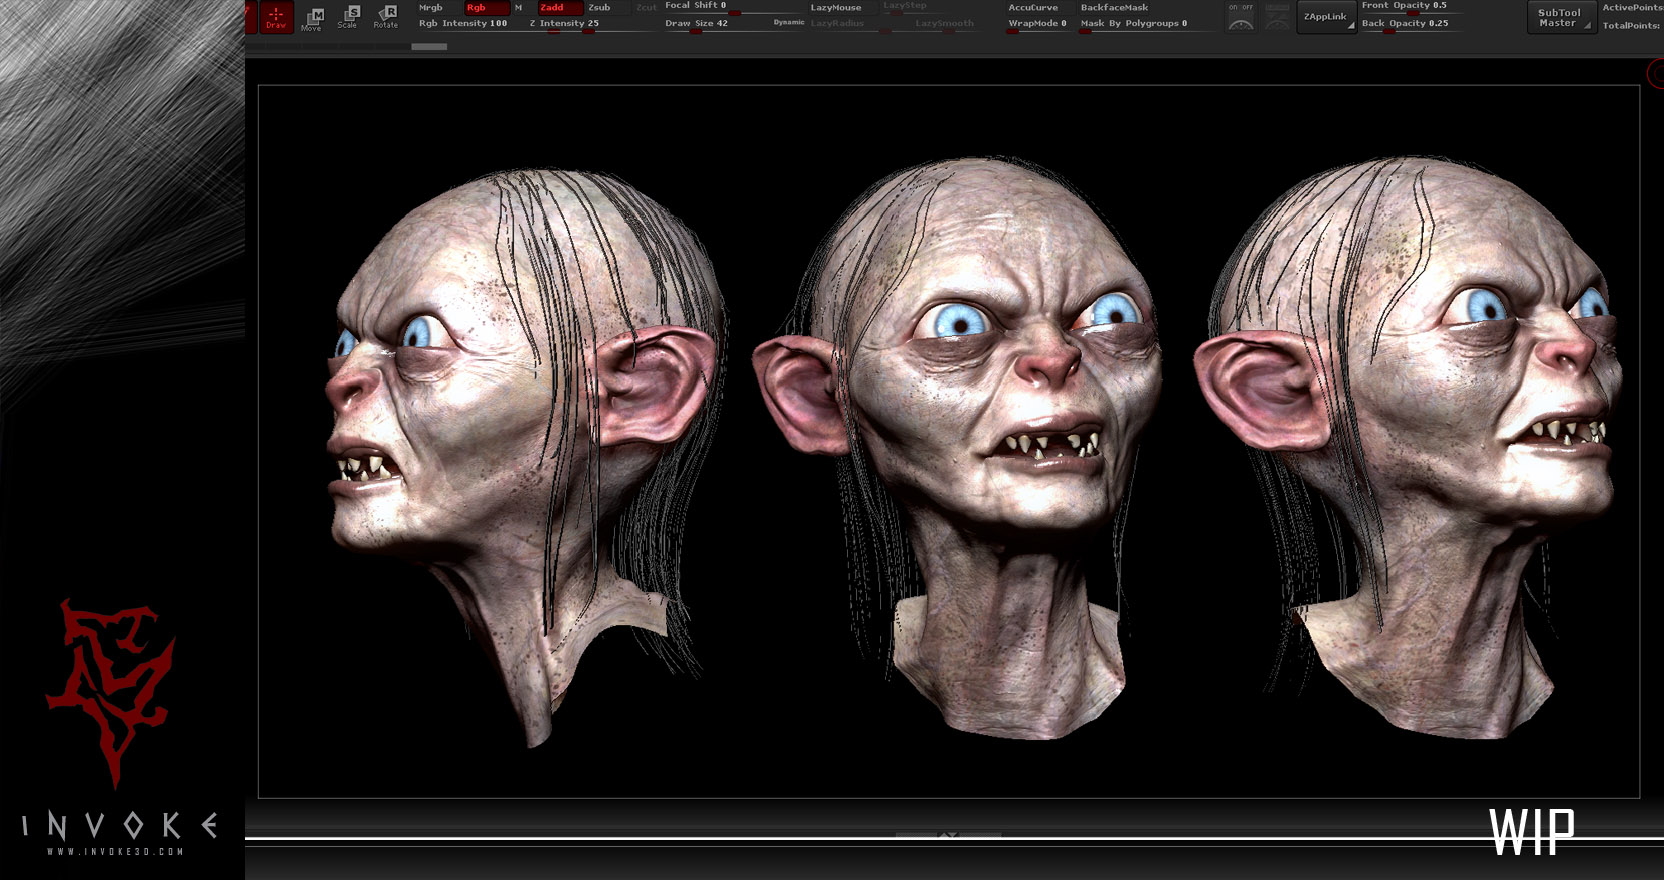Toggle the Rgb paint mode

coord(486,7)
